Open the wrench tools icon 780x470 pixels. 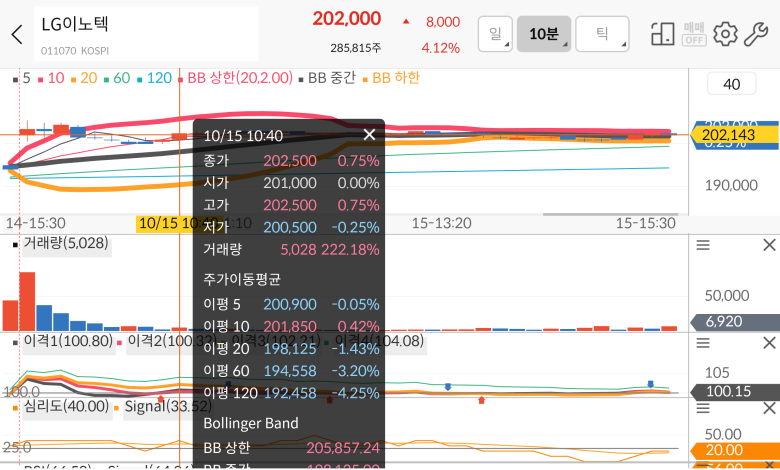(x=756, y=34)
